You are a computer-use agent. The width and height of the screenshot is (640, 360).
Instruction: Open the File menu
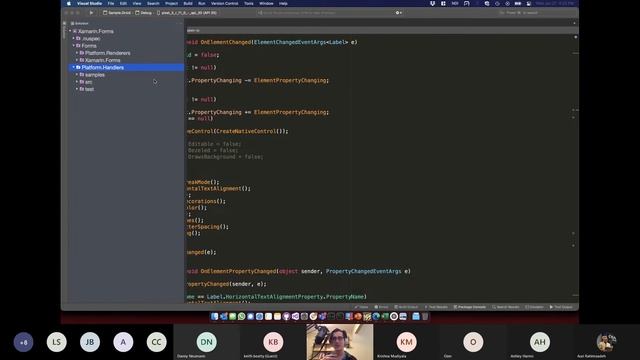click(x=111, y=3)
